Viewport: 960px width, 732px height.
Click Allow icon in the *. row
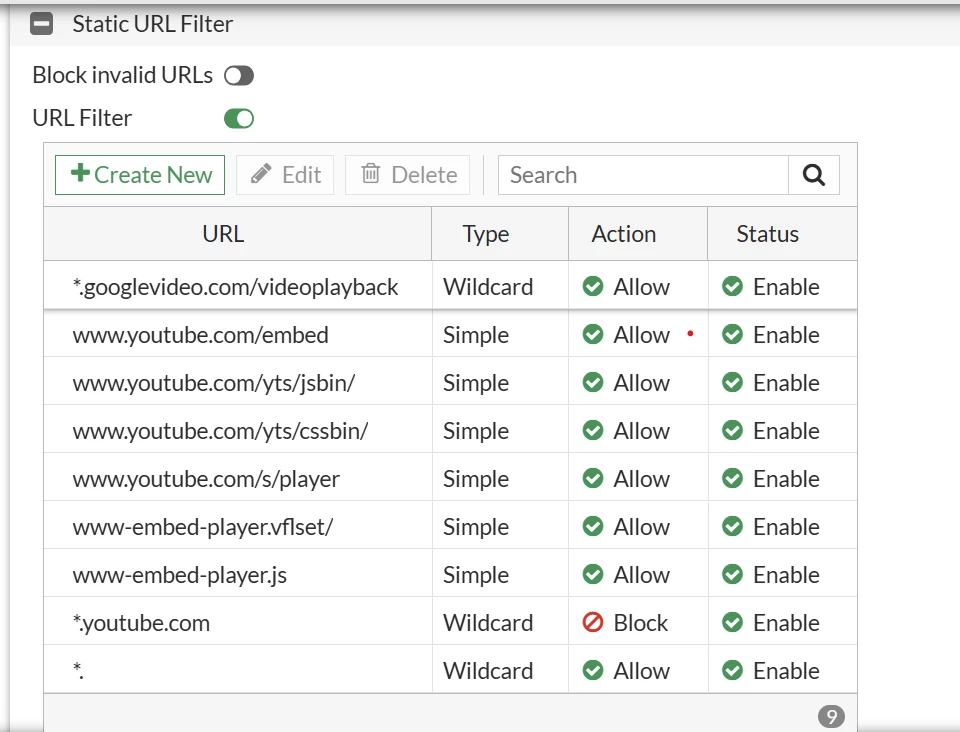tap(593, 670)
